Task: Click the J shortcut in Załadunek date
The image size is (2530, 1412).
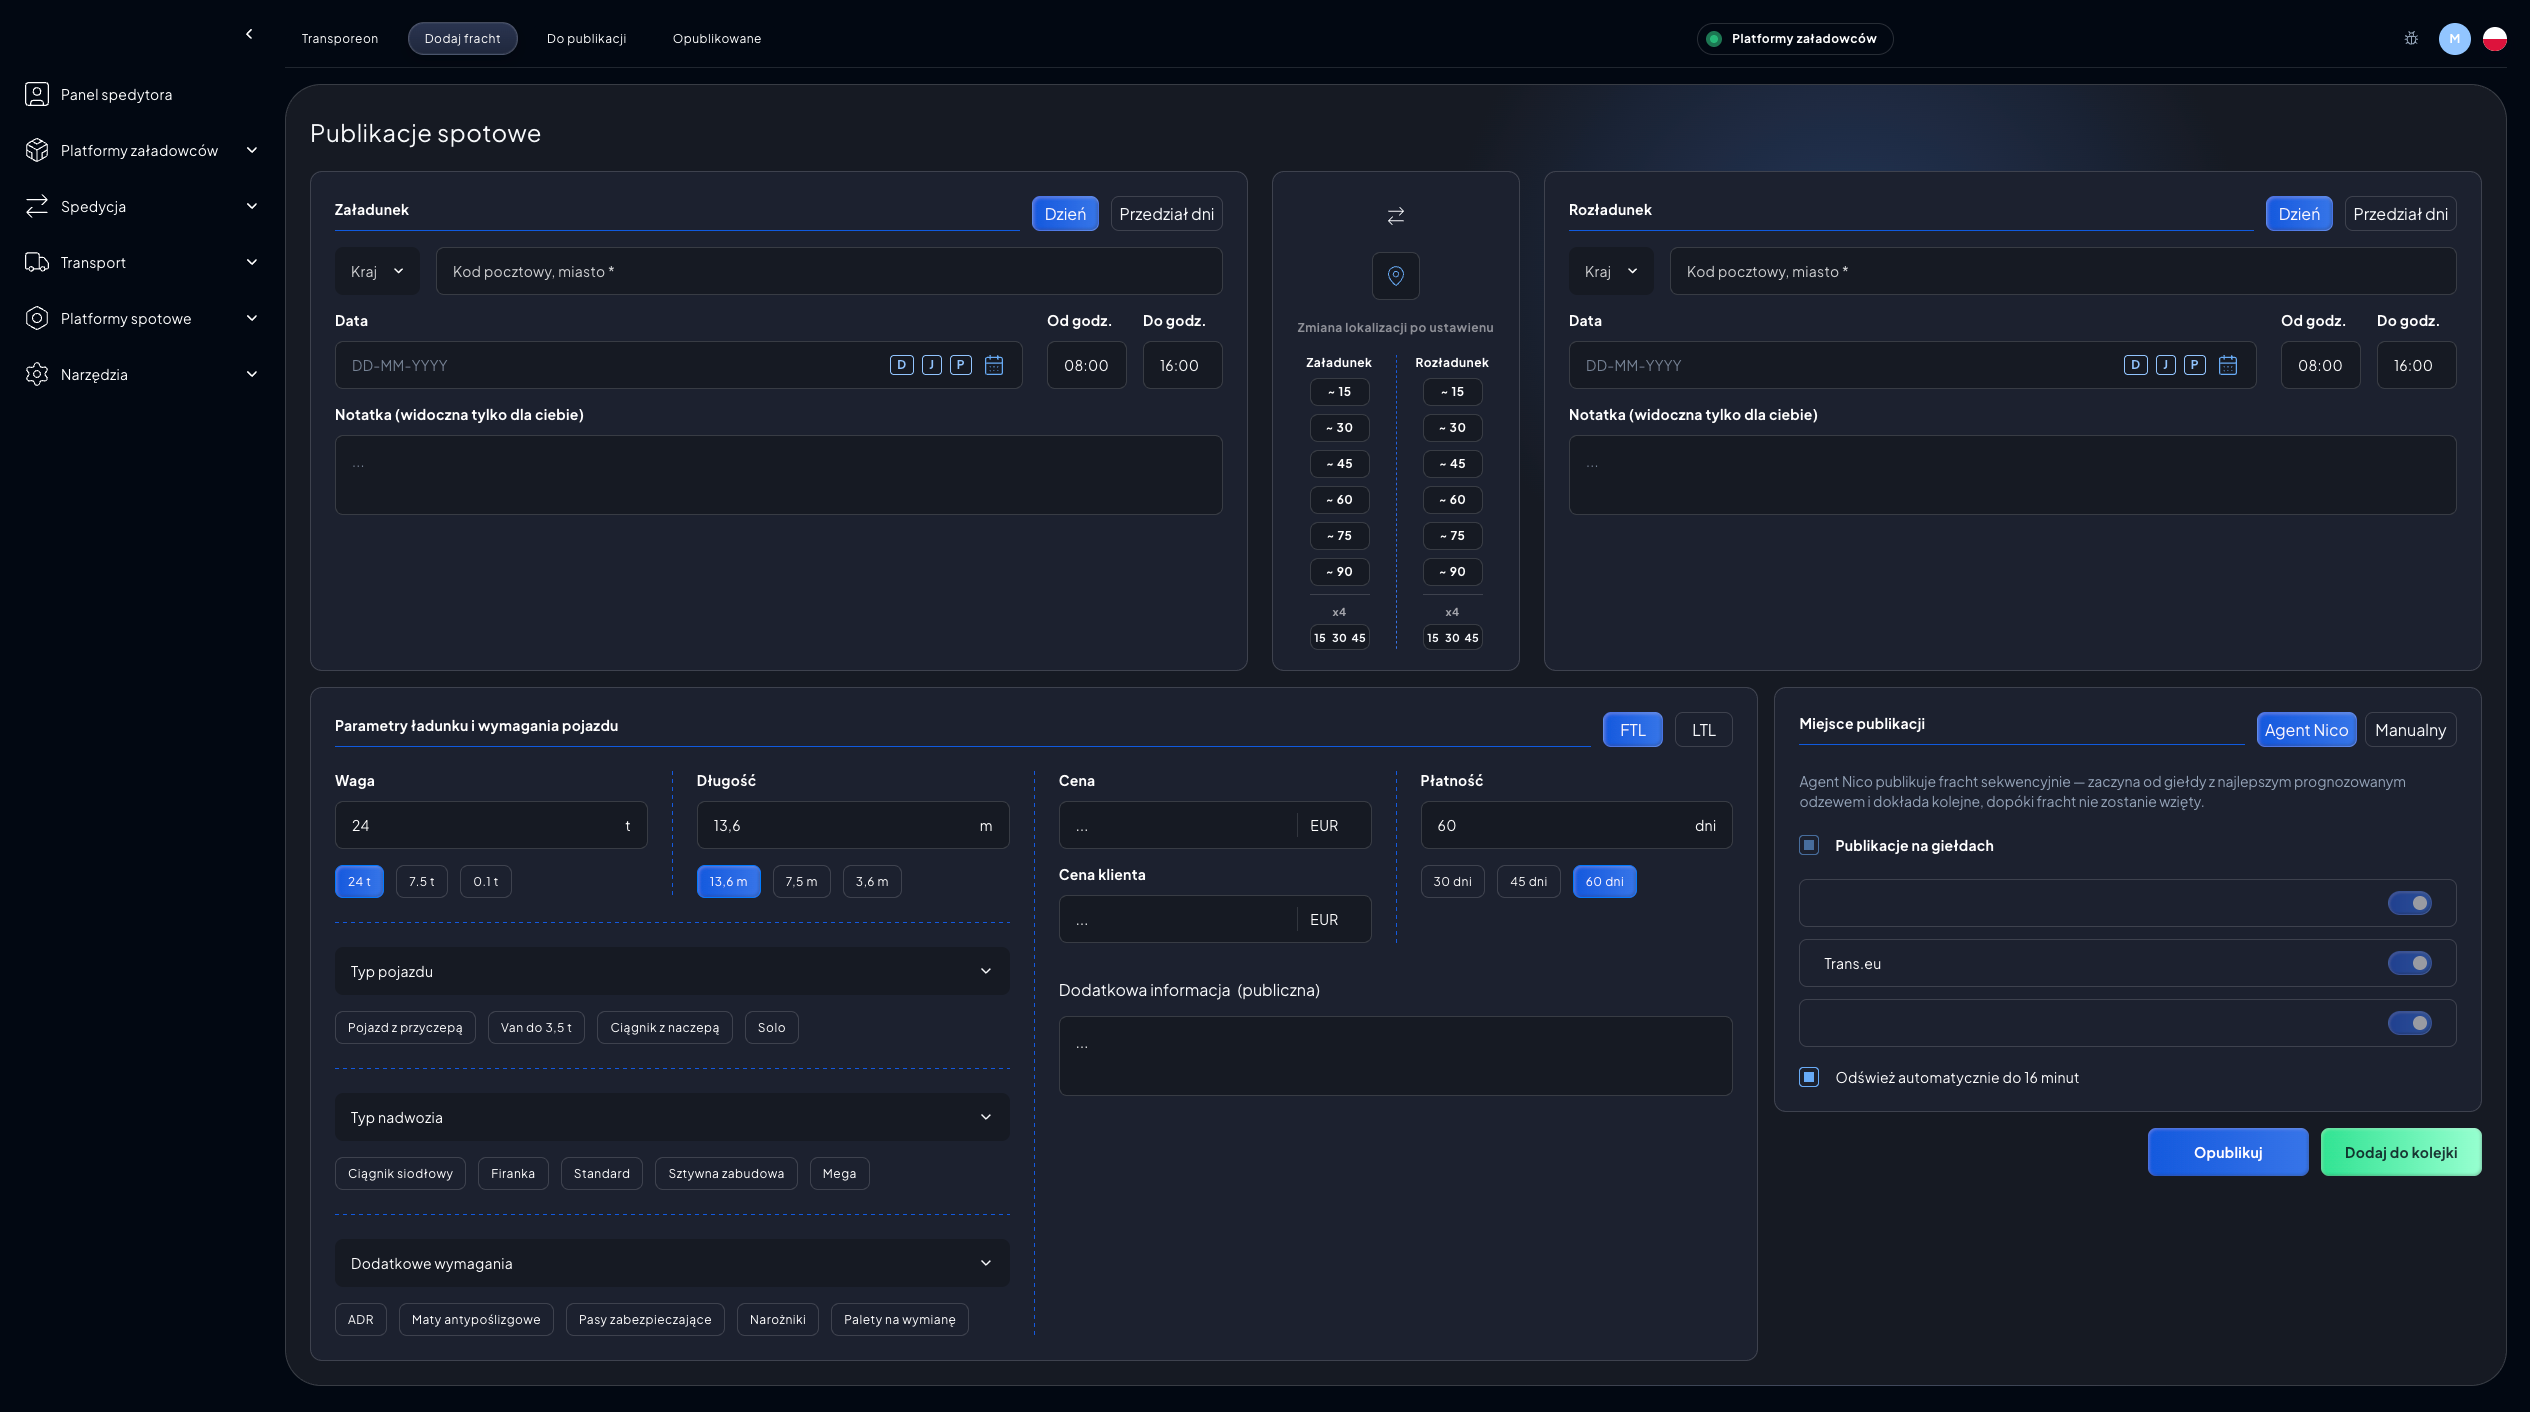Action: (931, 365)
